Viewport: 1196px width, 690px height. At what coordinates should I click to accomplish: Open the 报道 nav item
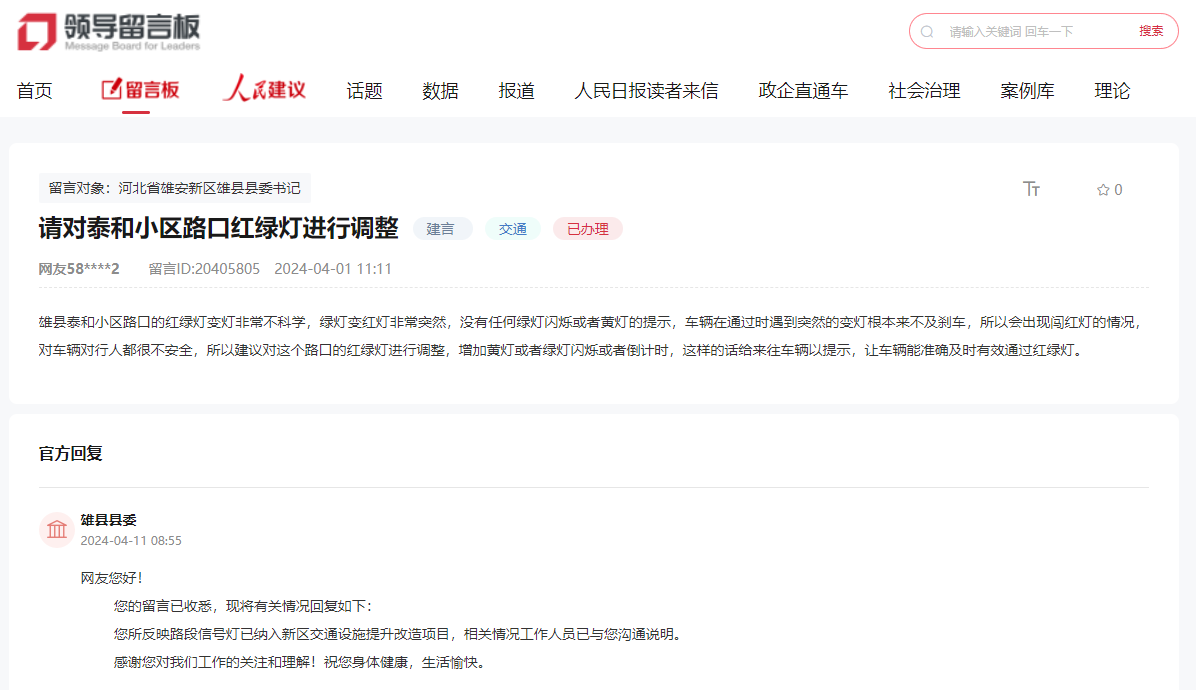point(516,91)
